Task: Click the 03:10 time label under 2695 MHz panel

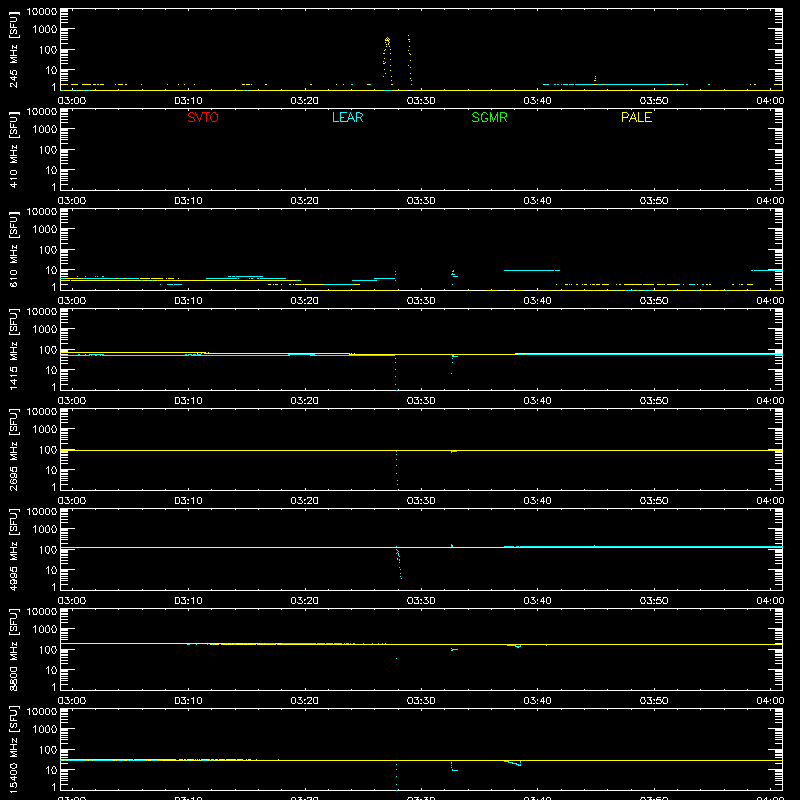Action: tap(188, 501)
